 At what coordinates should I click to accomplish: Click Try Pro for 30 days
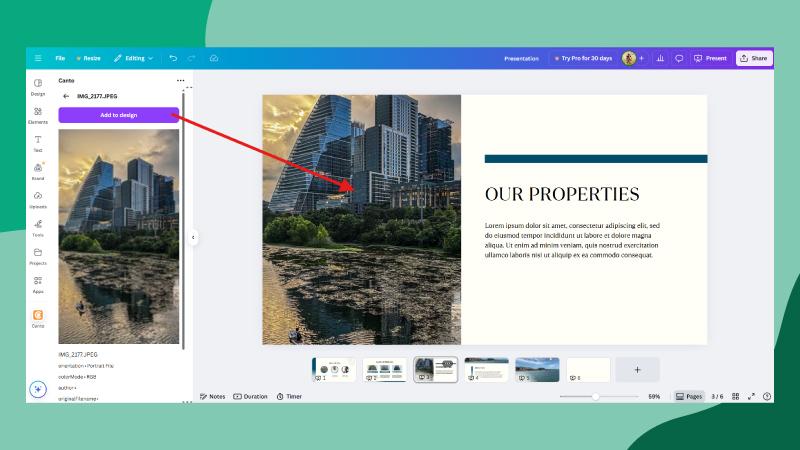click(583, 58)
